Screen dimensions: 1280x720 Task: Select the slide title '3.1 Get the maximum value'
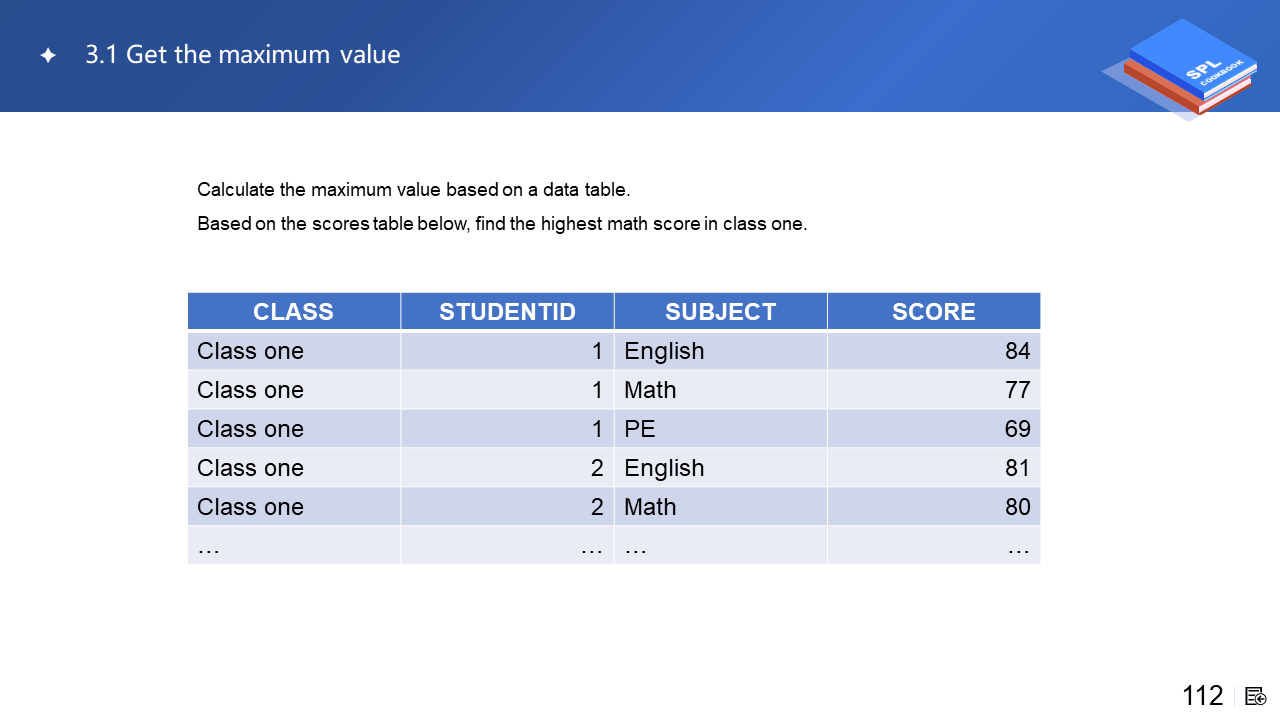[x=243, y=55]
